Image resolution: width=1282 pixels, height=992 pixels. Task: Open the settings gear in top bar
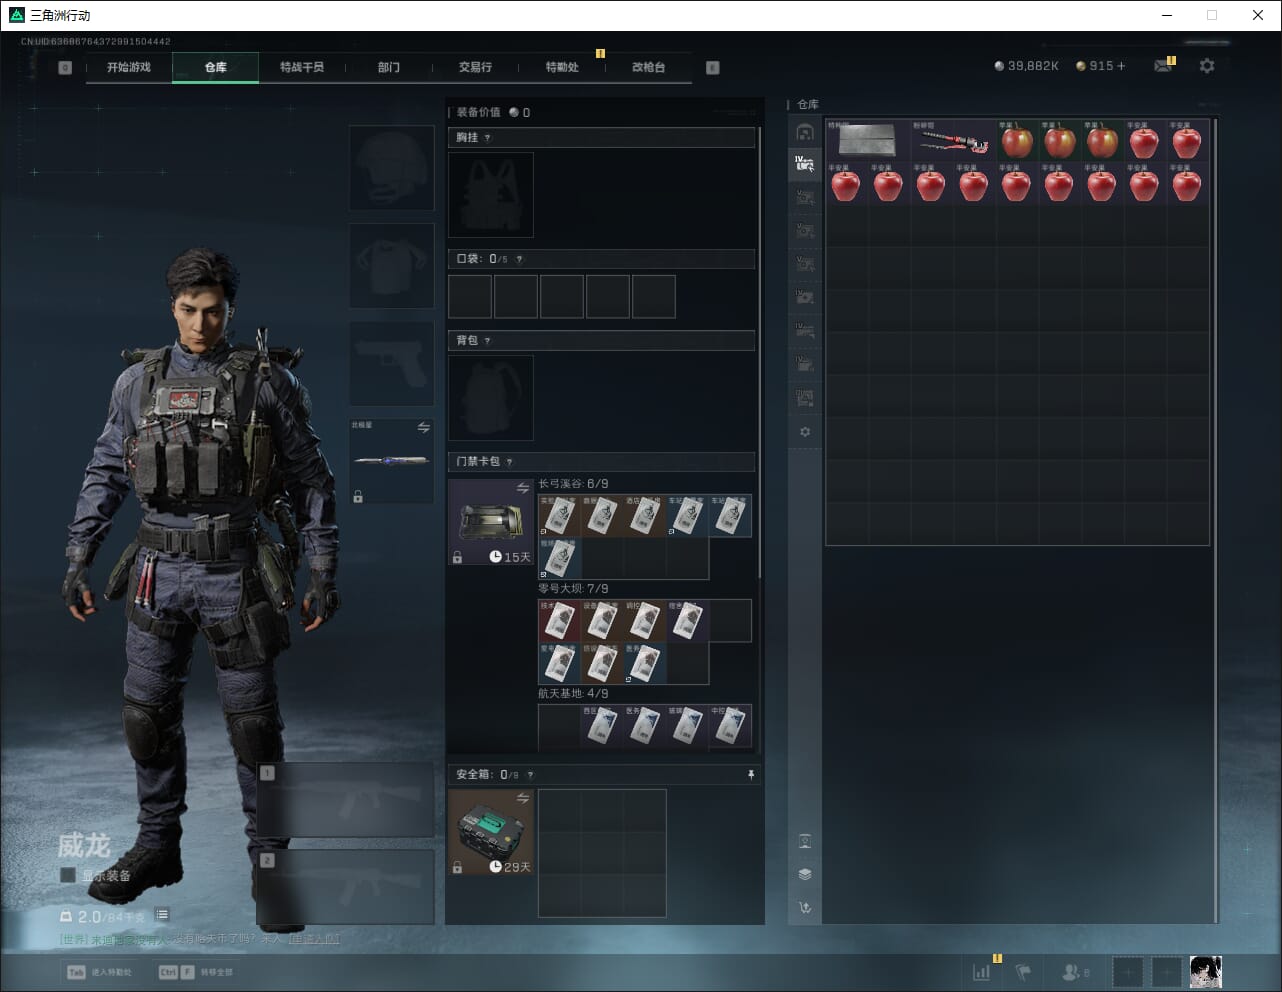(1207, 66)
